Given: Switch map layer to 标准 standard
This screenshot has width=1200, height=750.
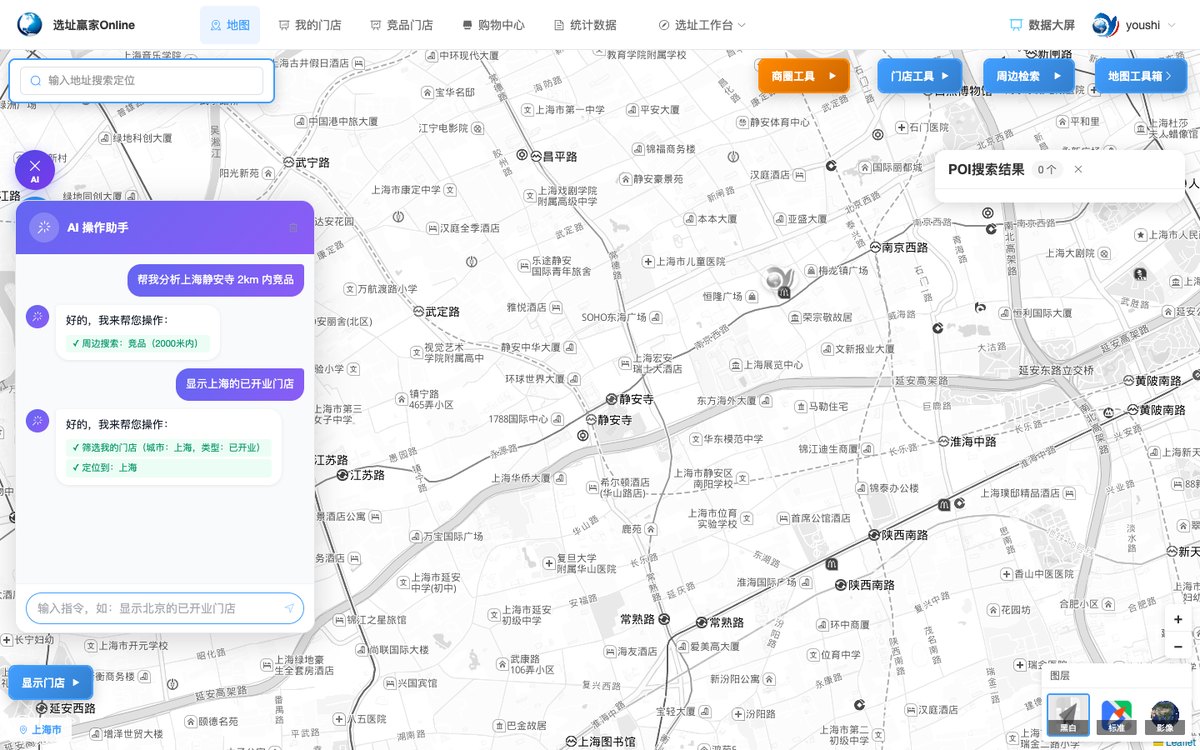Looking at the screenshot, I should tap(1116, 715).
